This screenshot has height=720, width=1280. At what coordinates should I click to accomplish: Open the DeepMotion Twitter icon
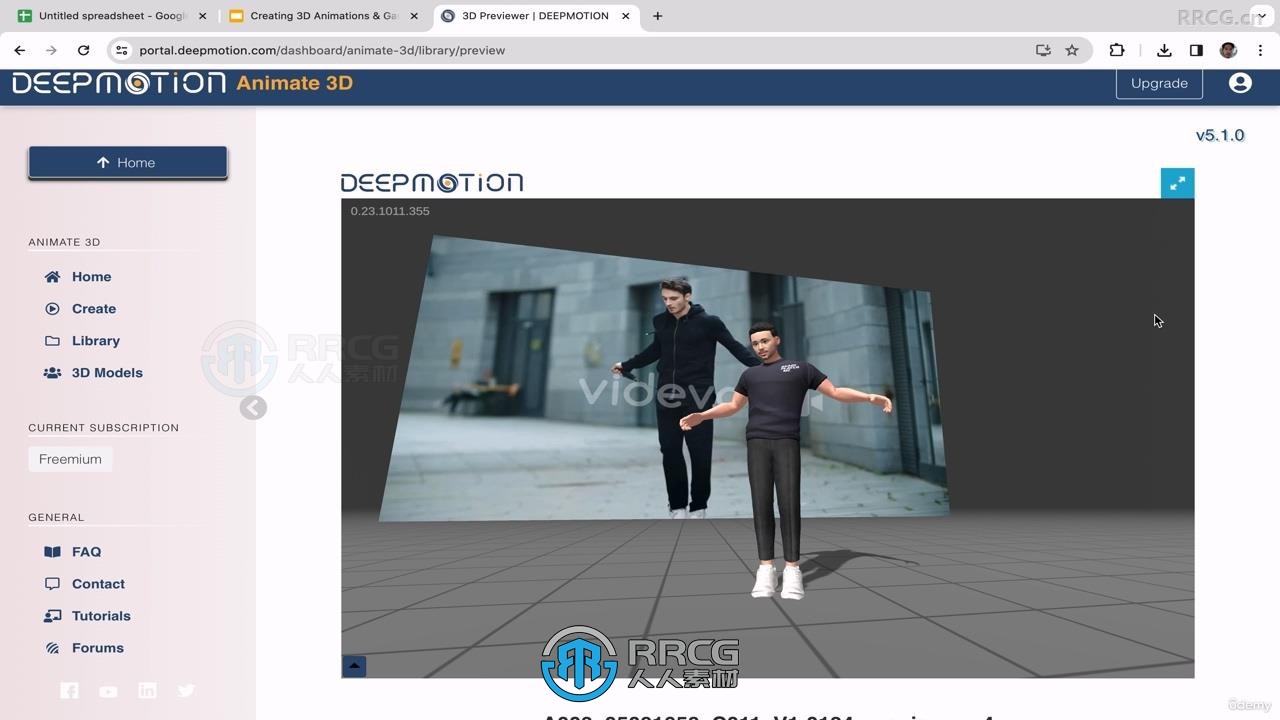tap(186, 690)
